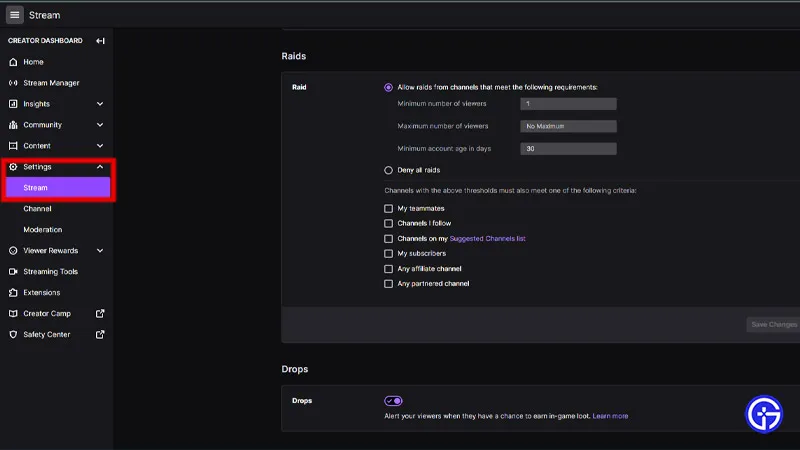This screenshot has width=800, height=450.
Task: Check the My teammates checkbox
Action: point(388,209)
